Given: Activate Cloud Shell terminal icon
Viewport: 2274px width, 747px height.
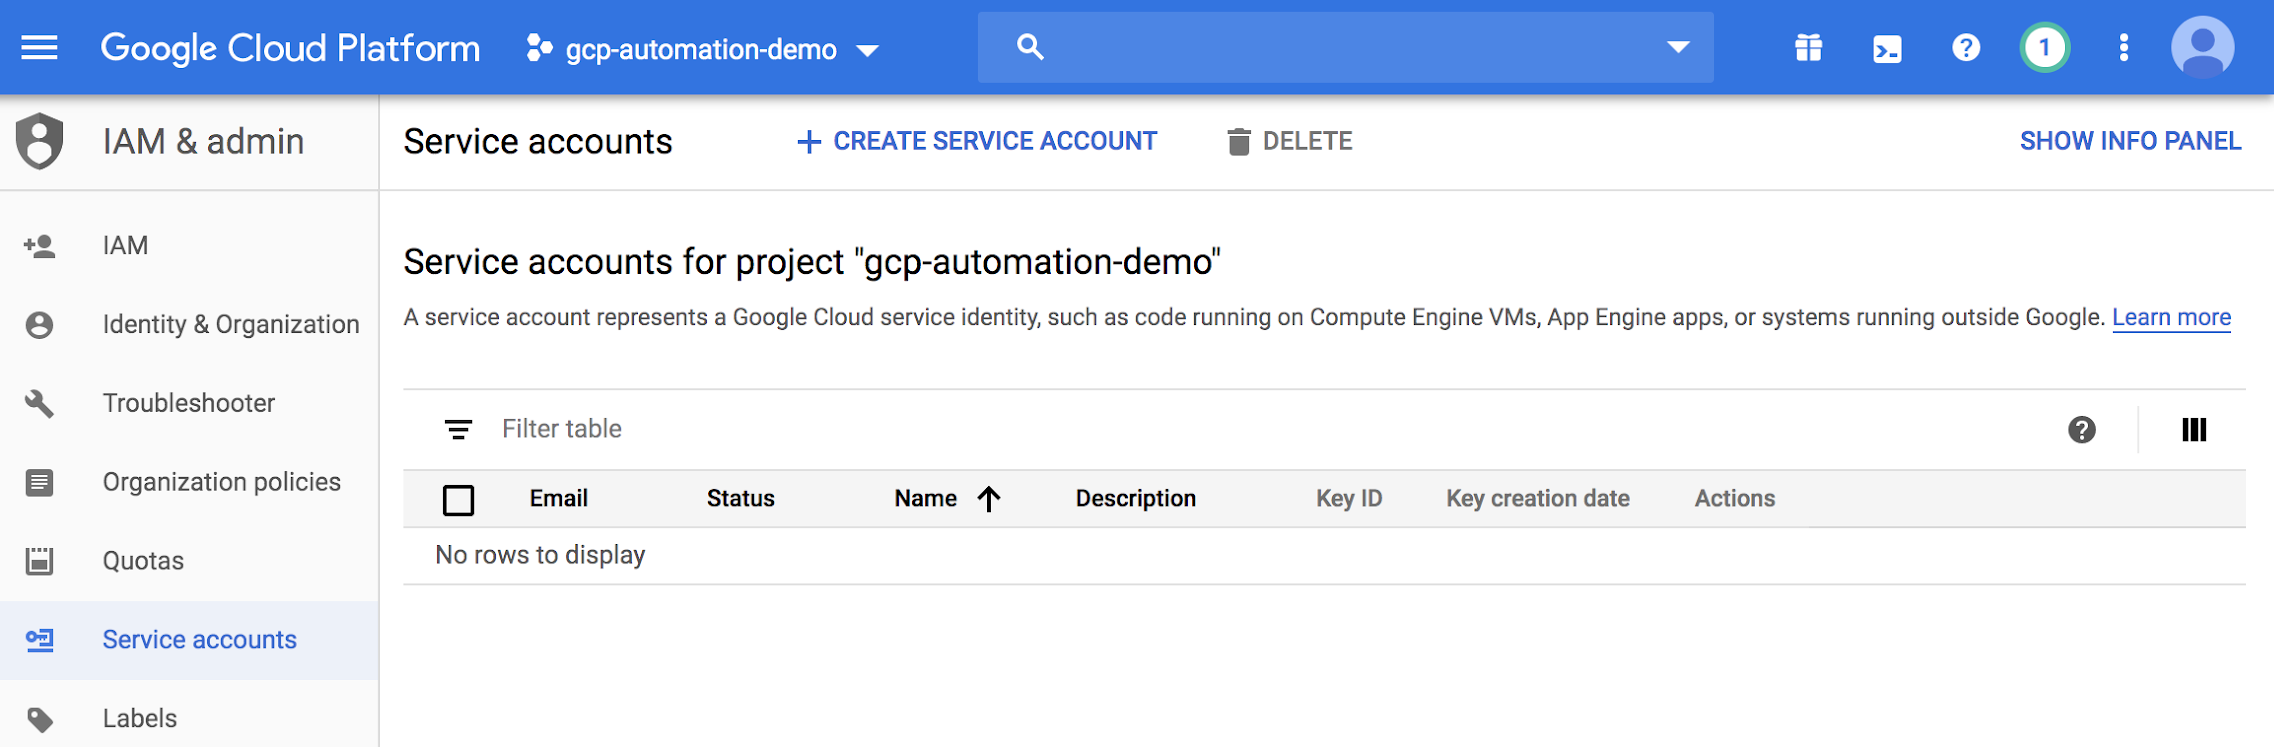Looking at the screenshot, I should click(x=1887, y=48).
